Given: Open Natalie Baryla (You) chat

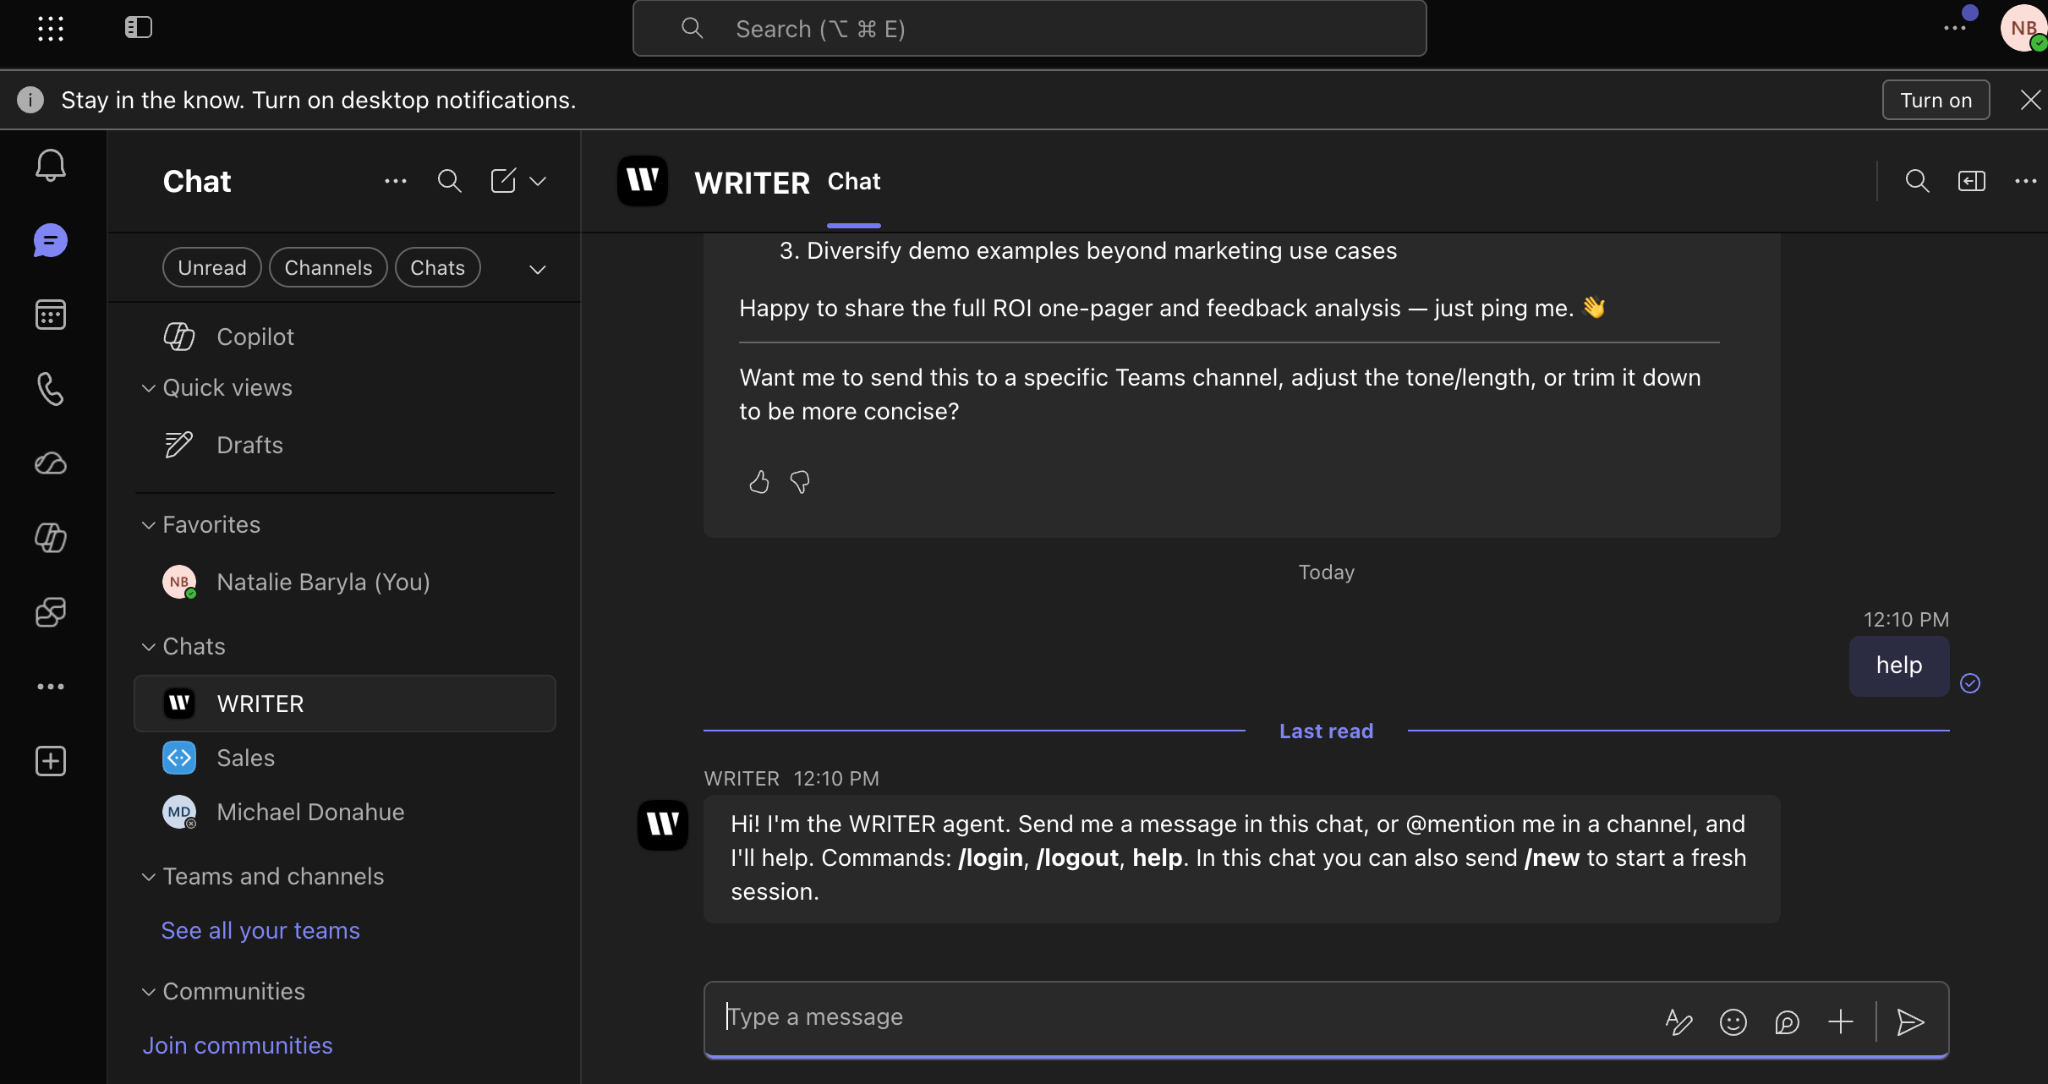Looking at the screenshot, I should click(x=345, y=582).
